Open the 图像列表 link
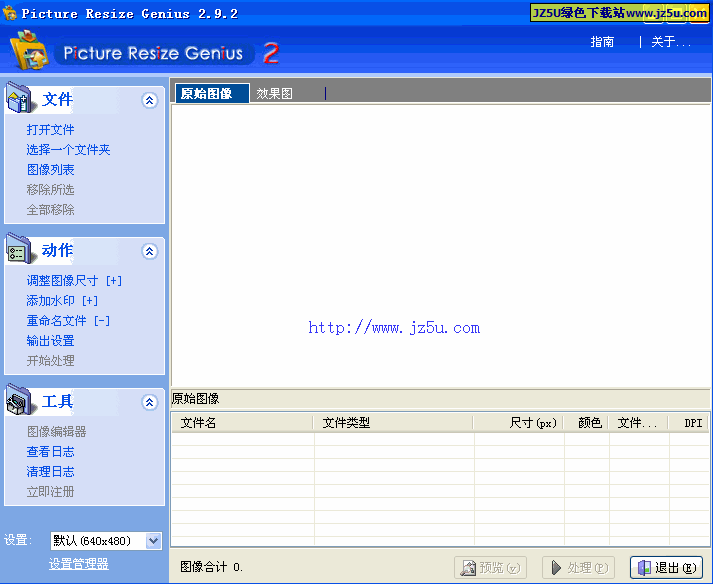 [x=50, y=170]
